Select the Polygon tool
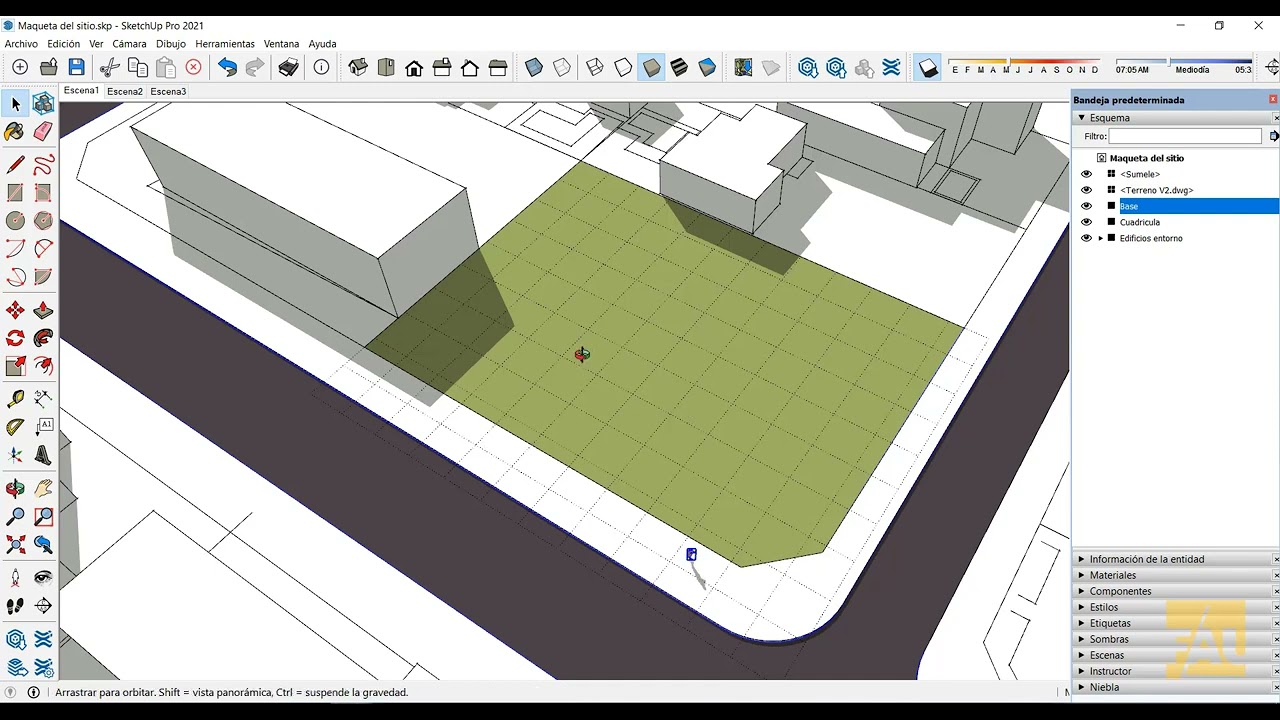The width and height of the screenshot is (1280, 720). pyautogui.click(x=43, y=221)
